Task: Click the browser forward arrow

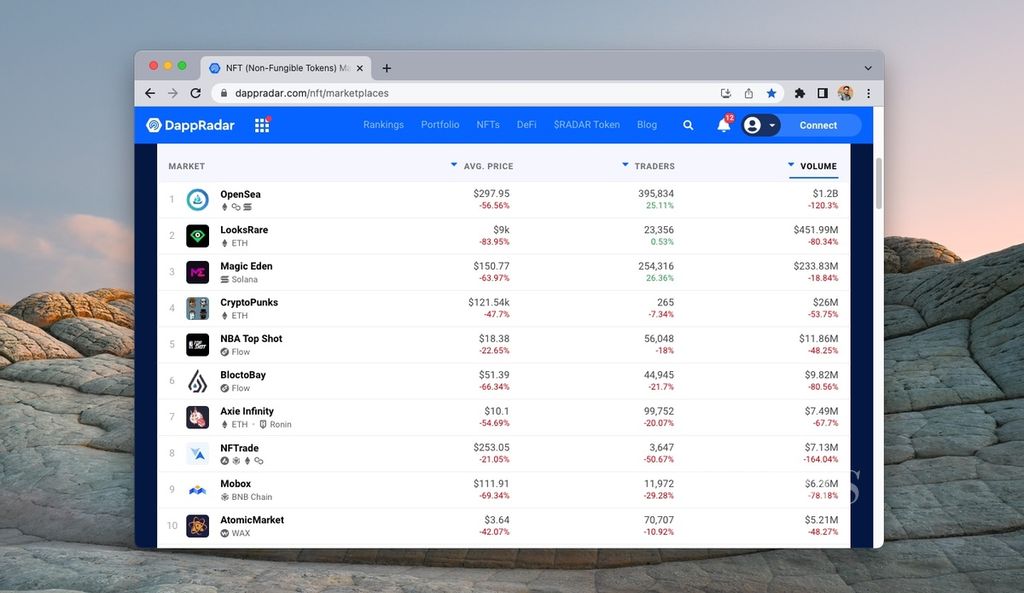Action: (172, 93)
